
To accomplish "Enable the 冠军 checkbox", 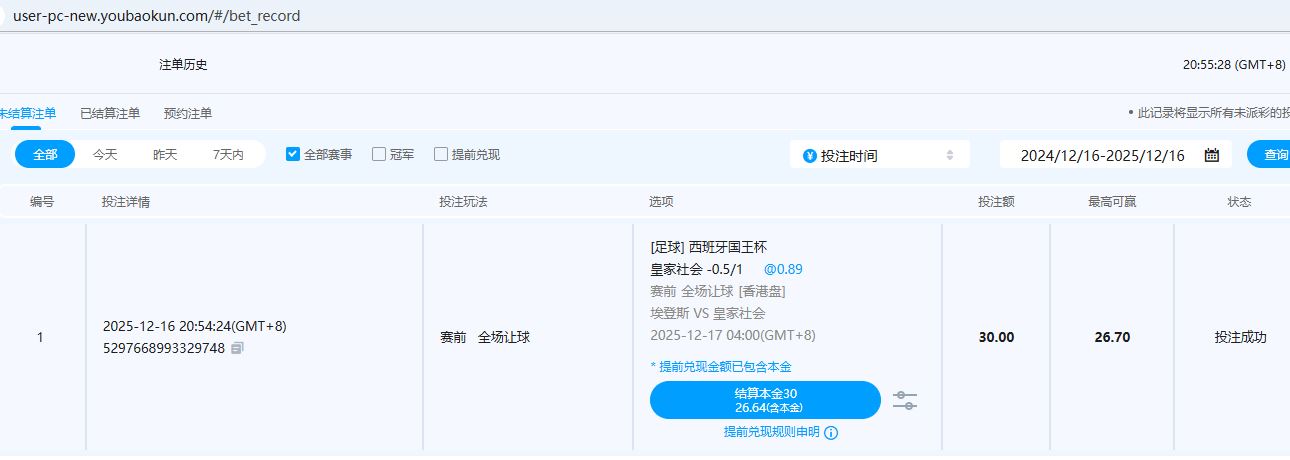I will pos(379,154).
